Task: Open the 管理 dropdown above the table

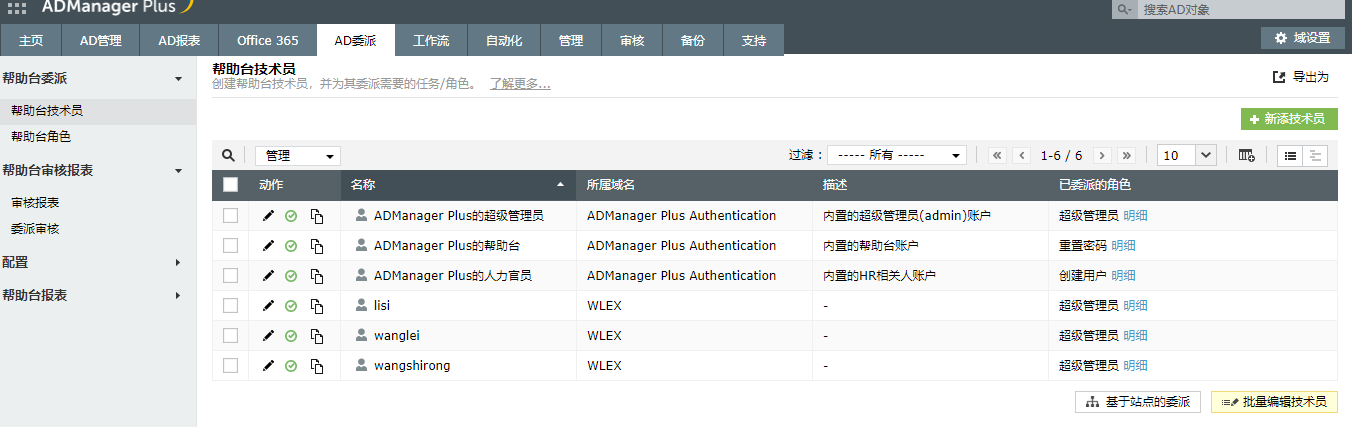Action: coord(298,156)
